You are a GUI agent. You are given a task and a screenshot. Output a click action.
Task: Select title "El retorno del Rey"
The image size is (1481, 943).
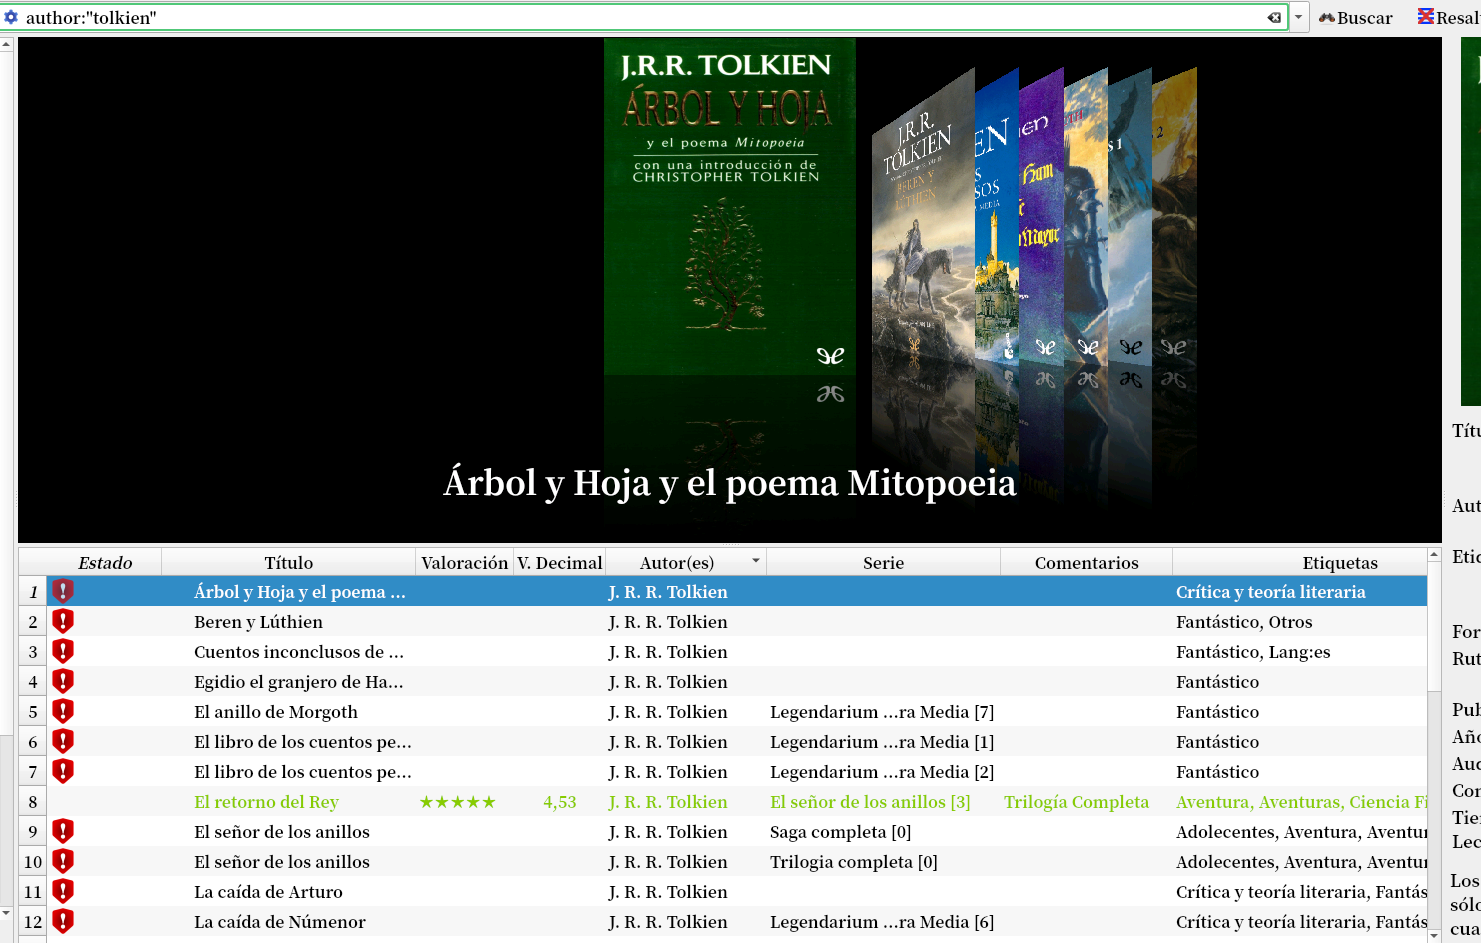[x=266, y=801]
